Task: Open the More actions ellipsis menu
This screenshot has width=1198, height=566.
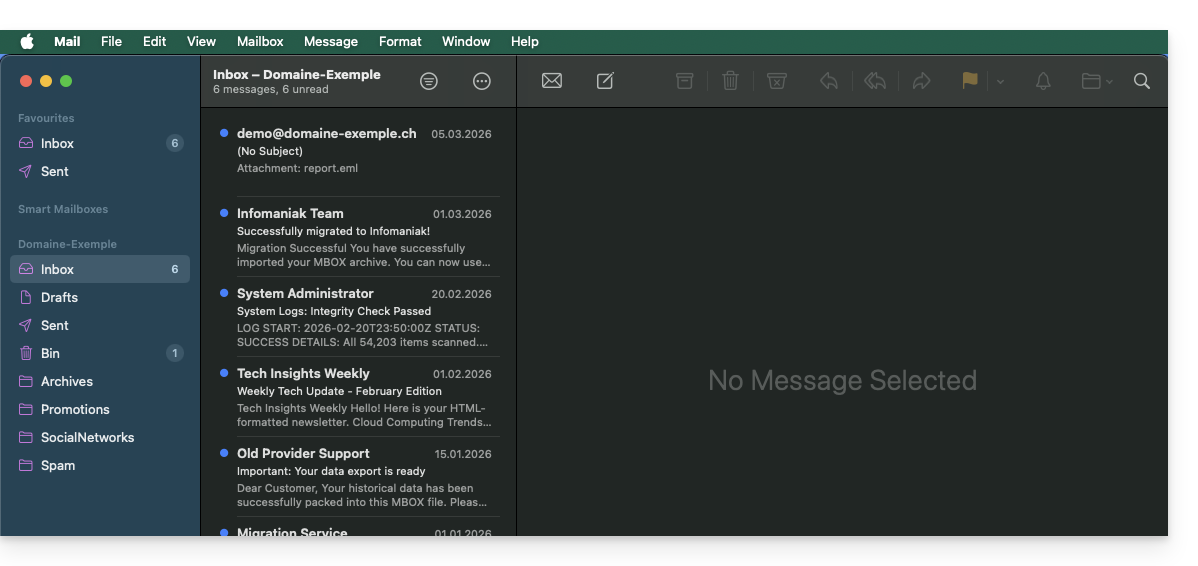Action: (x=482, y=81)
